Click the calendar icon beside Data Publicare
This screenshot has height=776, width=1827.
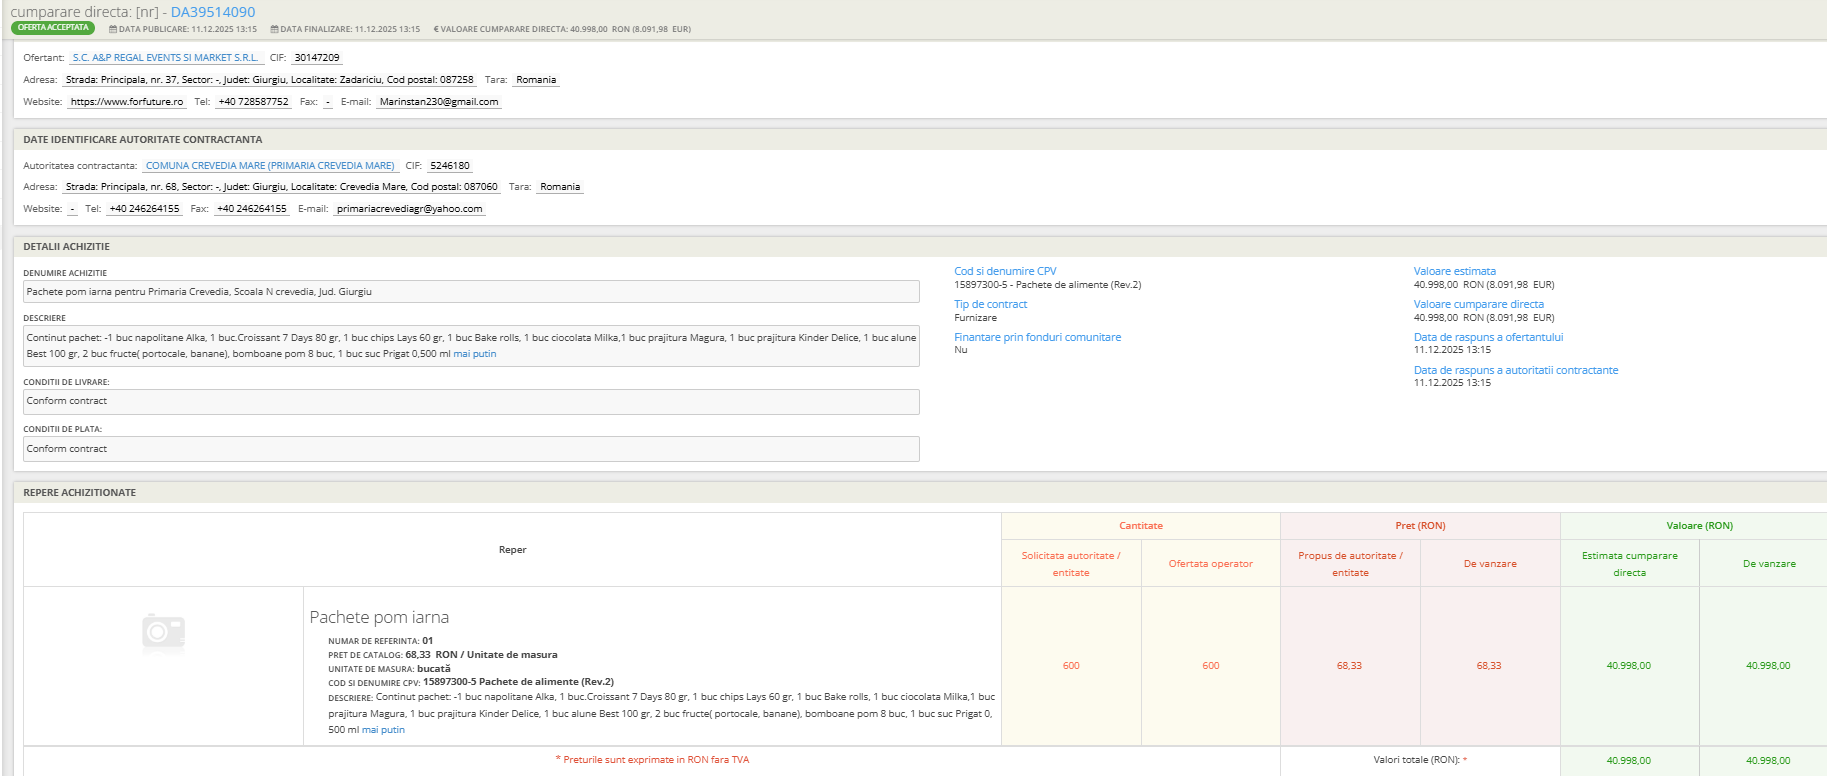pyautogui.click(x=113, y=30)
